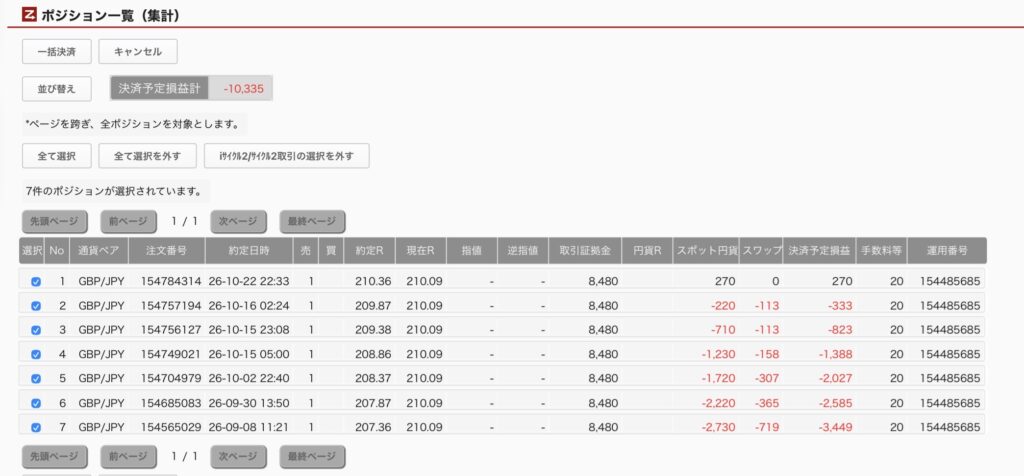
Task: Click the 一括決済 button
Action: (x=57, y=52)
